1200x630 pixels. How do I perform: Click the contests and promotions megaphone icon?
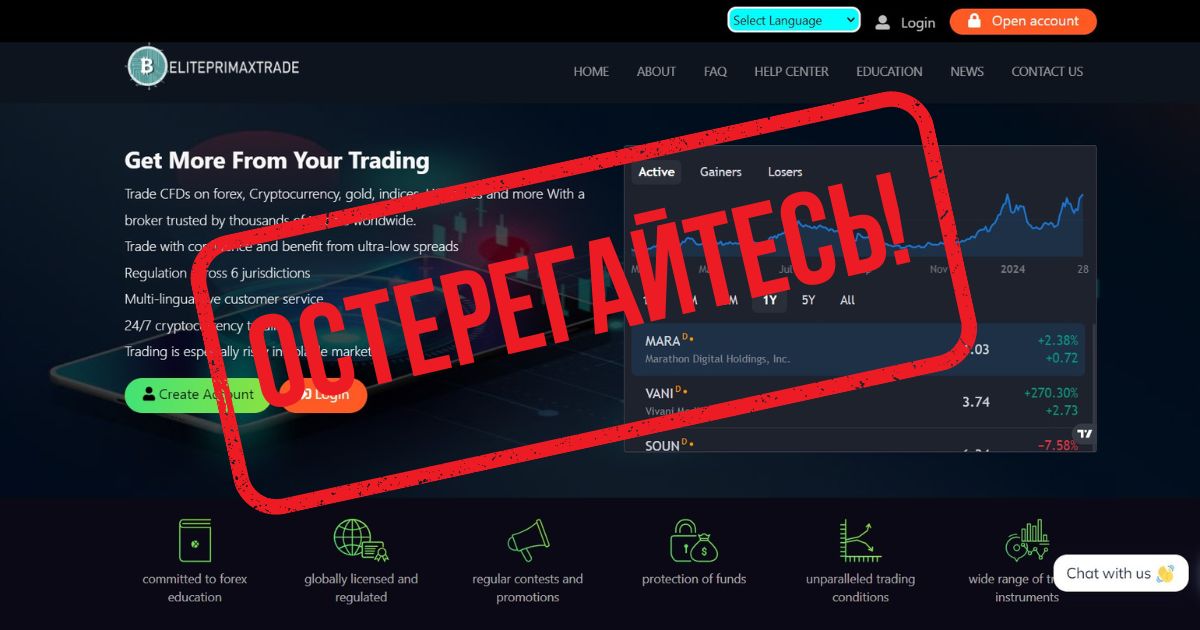(x=528, y=540)
